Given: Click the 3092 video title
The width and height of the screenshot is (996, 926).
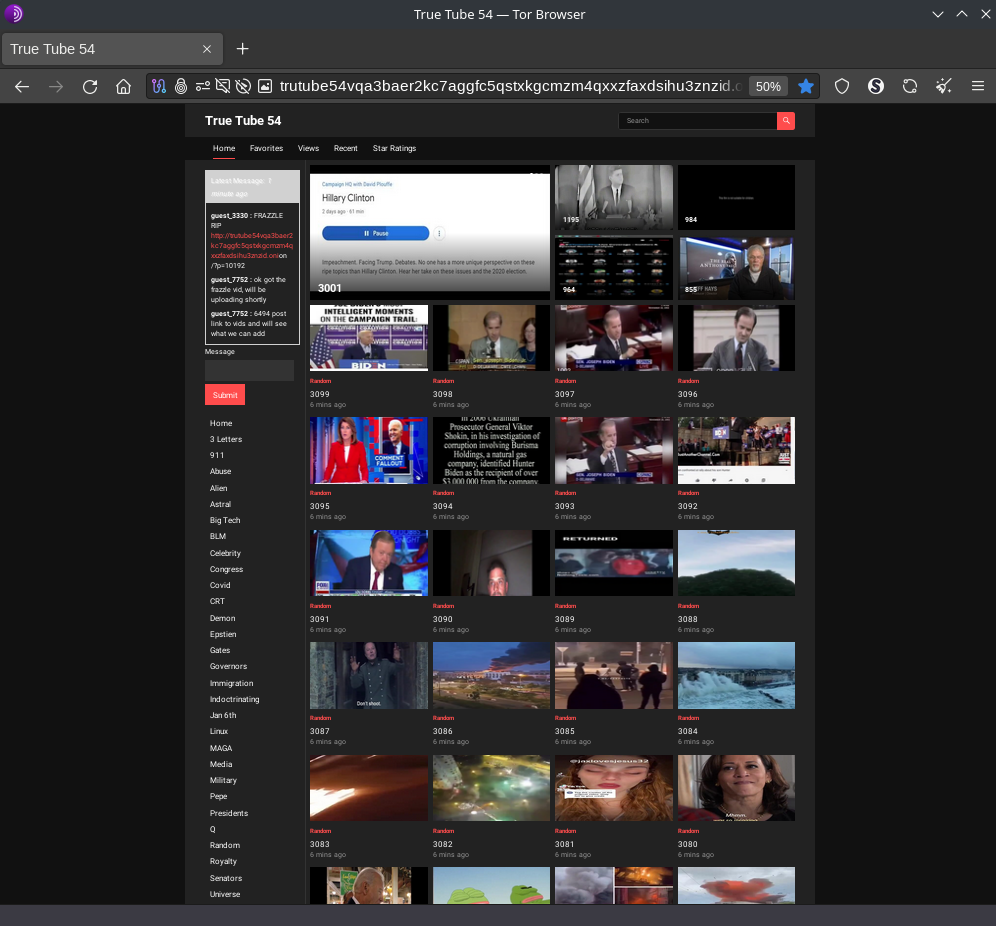Looking at the screenshot, I should click(687, 506).
